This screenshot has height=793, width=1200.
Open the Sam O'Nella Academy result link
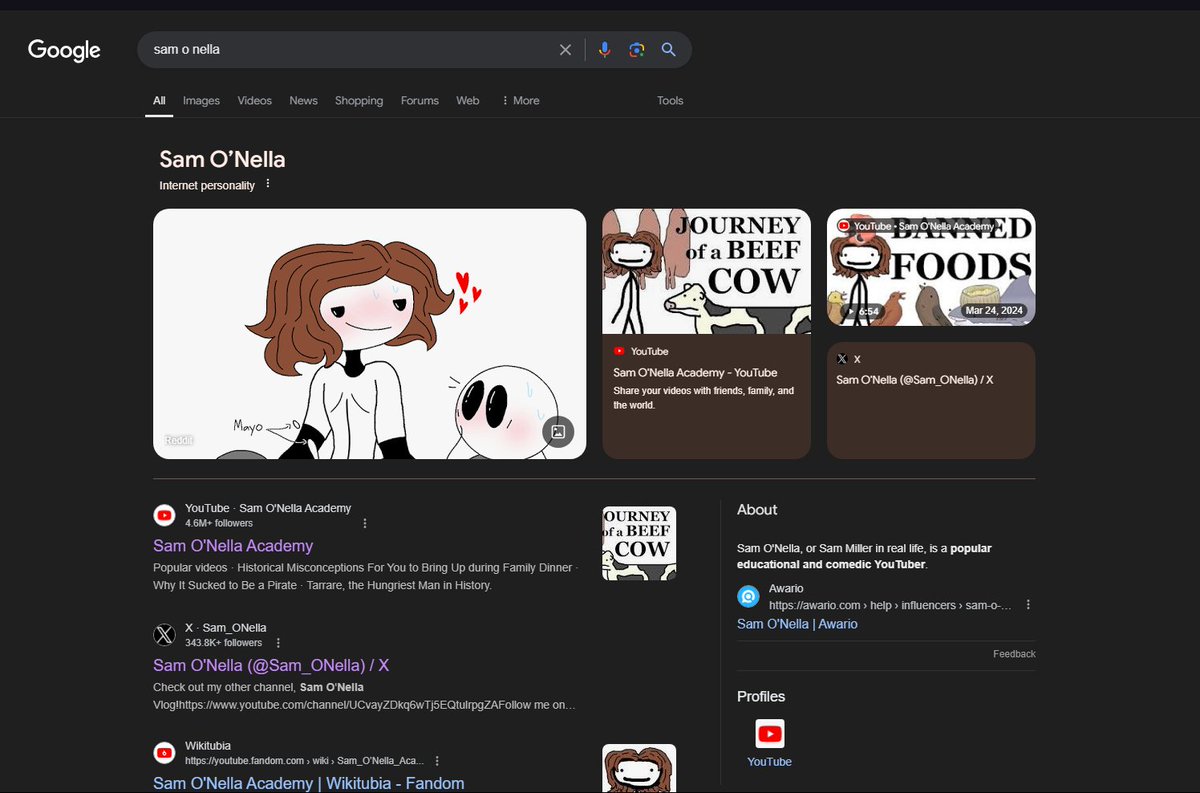click(233, 546)
